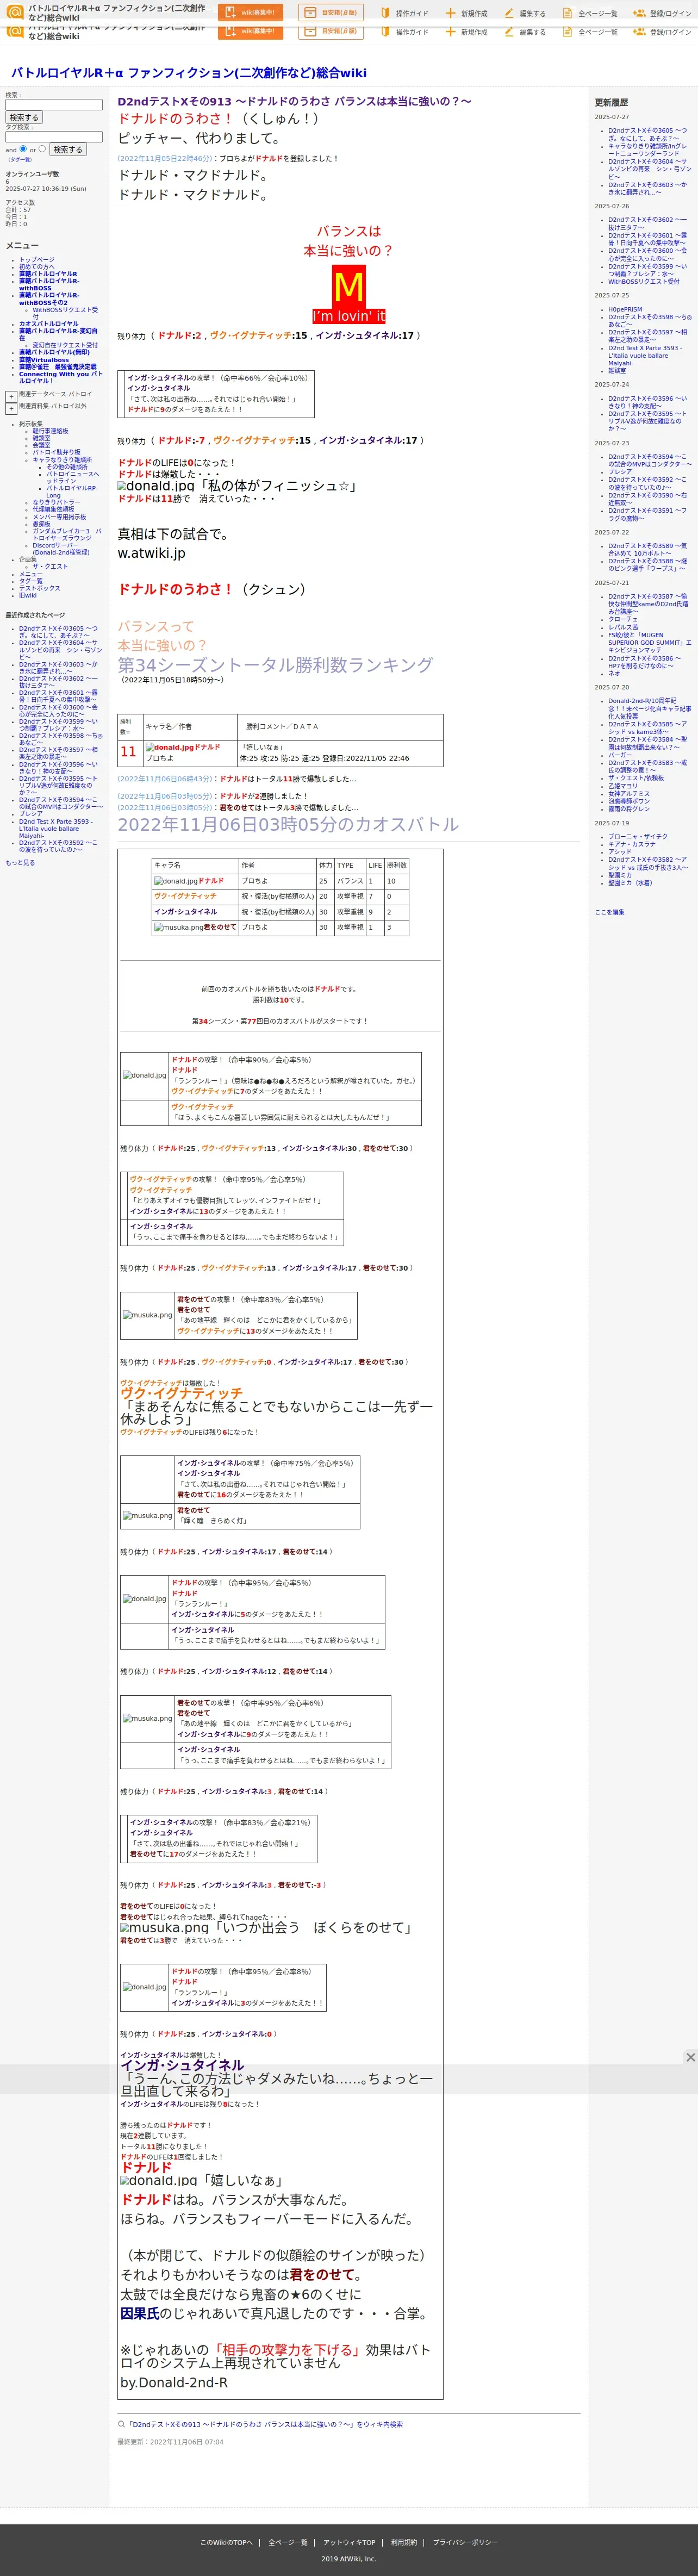Expand the 関連データベース-バトロイ section
698x2576 pixels.
[x=11, y=396]
